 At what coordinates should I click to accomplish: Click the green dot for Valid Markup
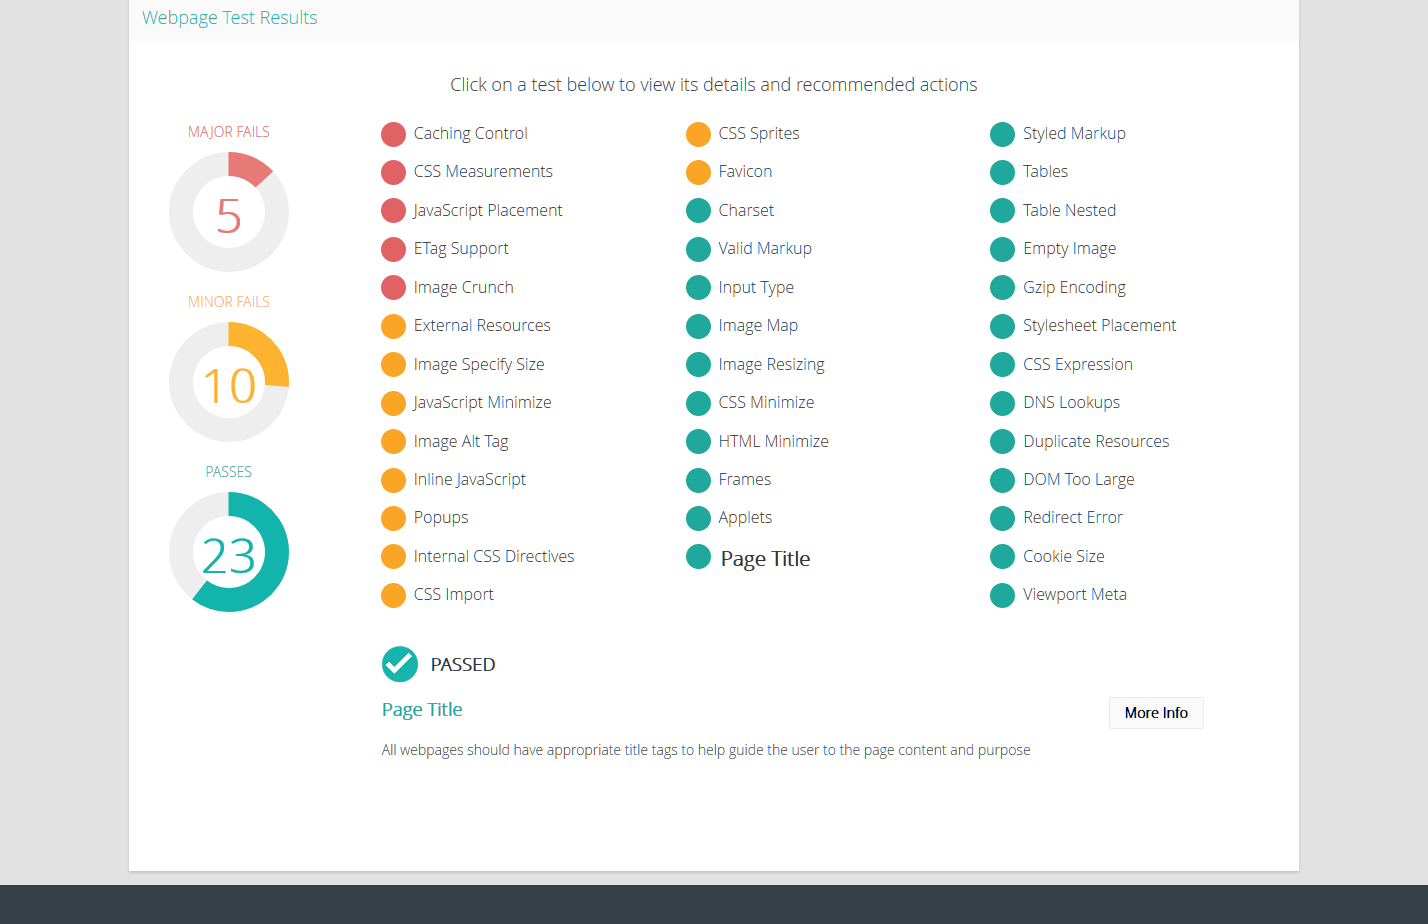click(x=699, y=249)
